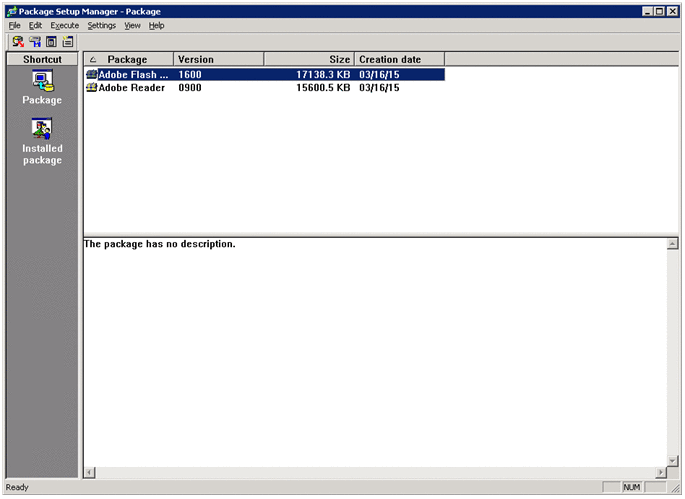Sort list by Package column header
Viewport: 685px width, 499px height.
pos(128,59)
